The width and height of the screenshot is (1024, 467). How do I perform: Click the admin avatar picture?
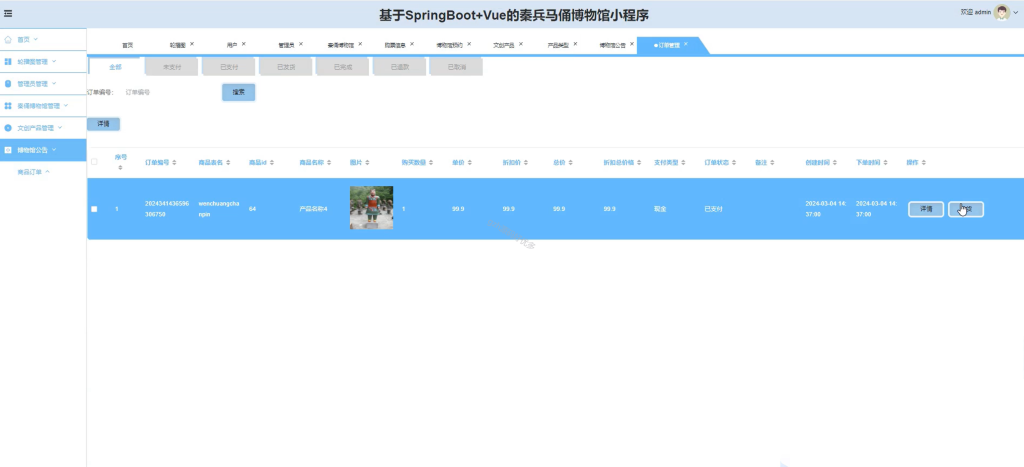1002,12
